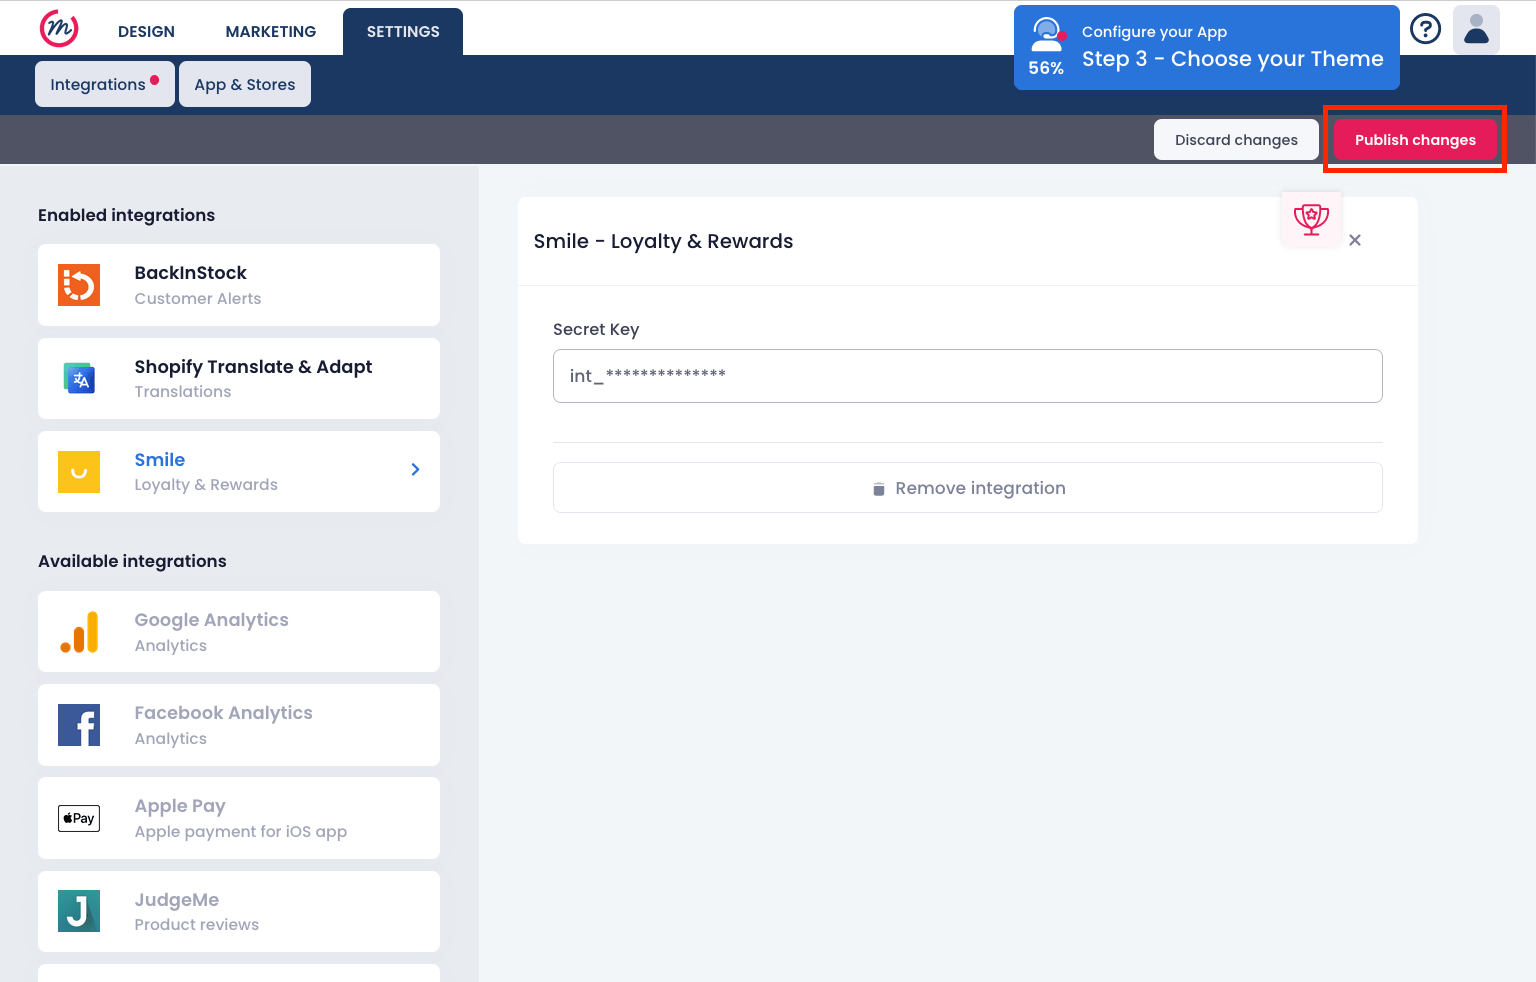Click the JudgeMe green J icon

coord(79,911)
